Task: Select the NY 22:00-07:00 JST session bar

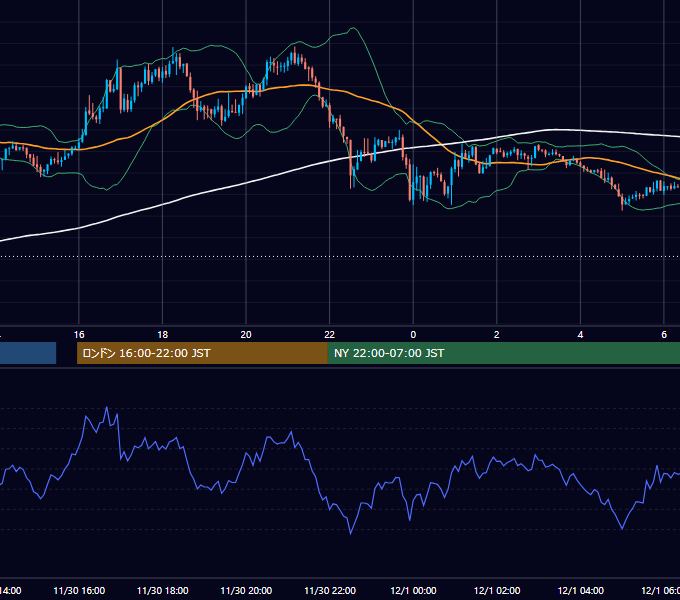Action: pyautogui.click(x=503, y=353)
